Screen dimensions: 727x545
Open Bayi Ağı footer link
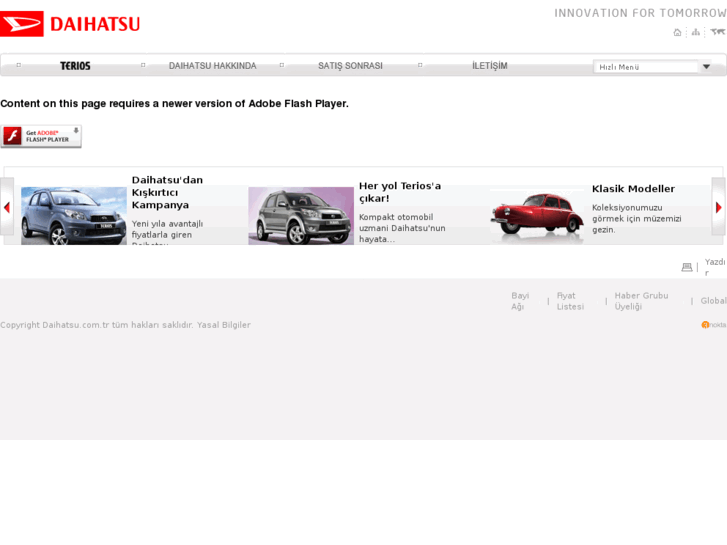520,301
